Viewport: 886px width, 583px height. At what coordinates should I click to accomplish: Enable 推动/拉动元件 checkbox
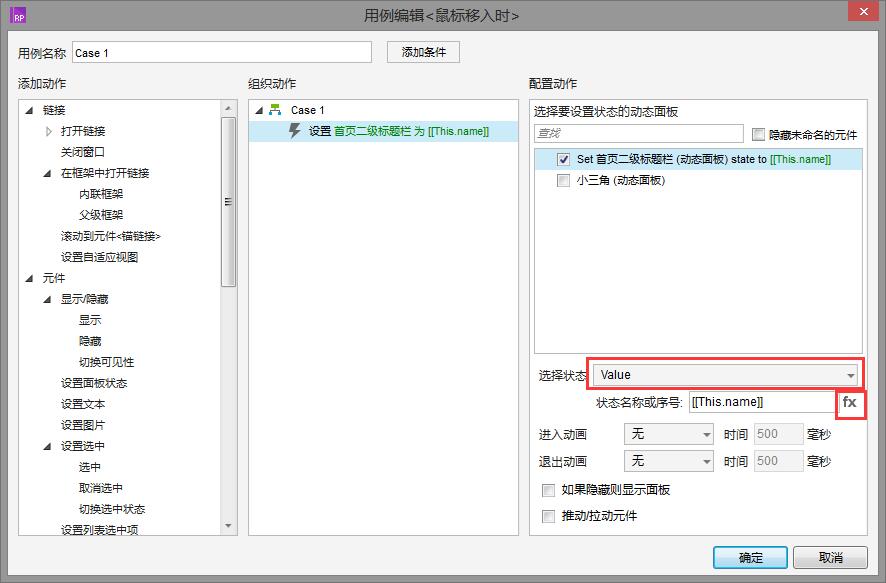tap(548, 516)
